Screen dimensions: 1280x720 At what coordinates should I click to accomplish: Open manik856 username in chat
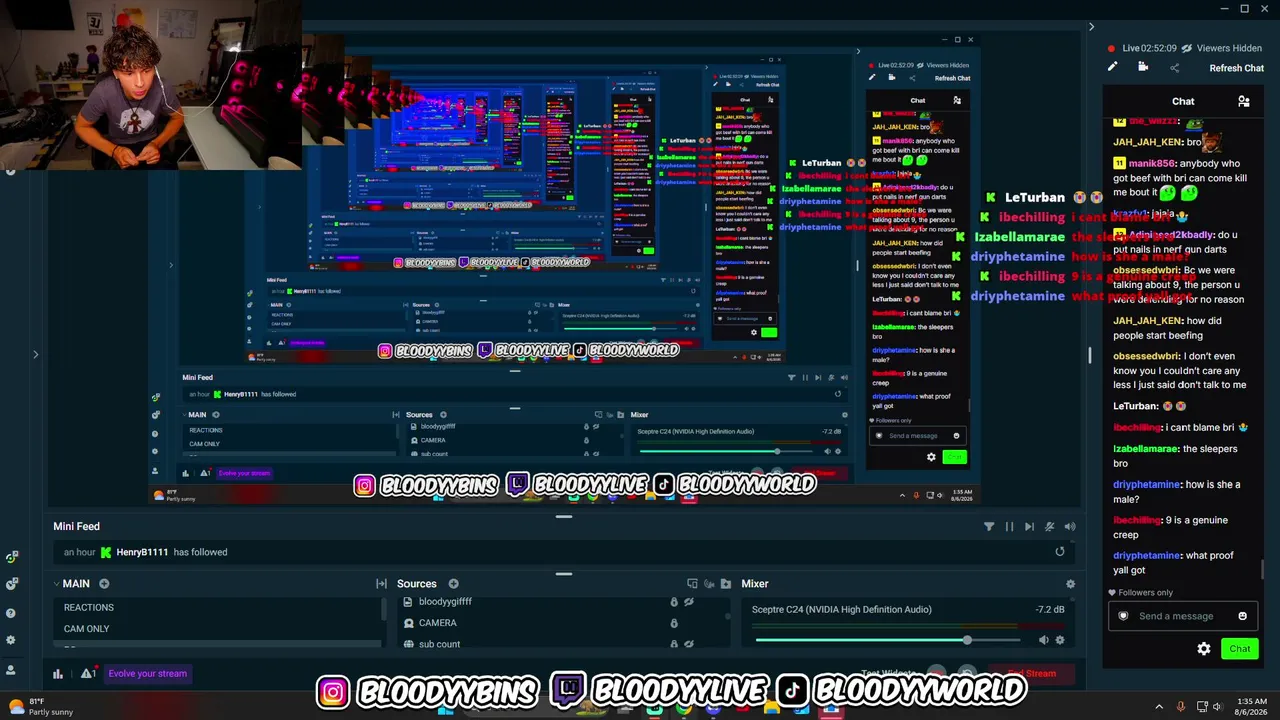(x=1152, y=163)
